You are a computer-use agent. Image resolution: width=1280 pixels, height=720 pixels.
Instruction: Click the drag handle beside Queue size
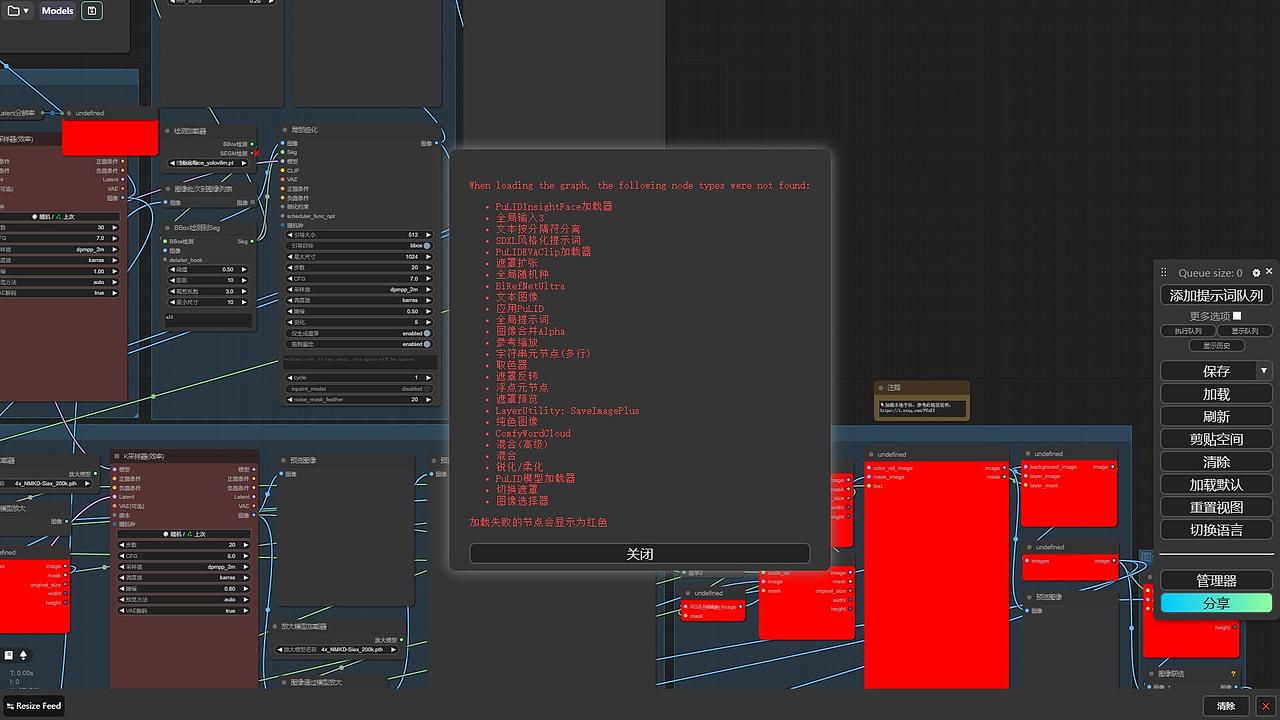[x=1164, y=273]
